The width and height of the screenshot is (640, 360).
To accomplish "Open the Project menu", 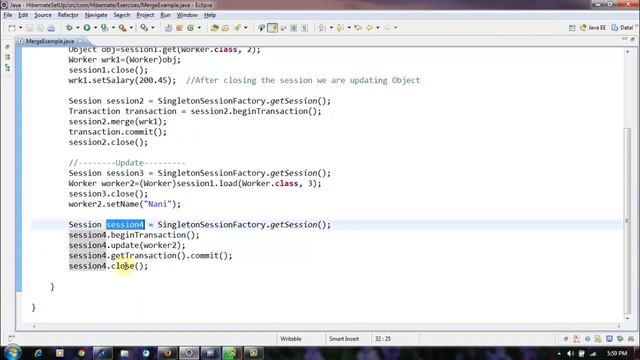I will click(145, 15).
